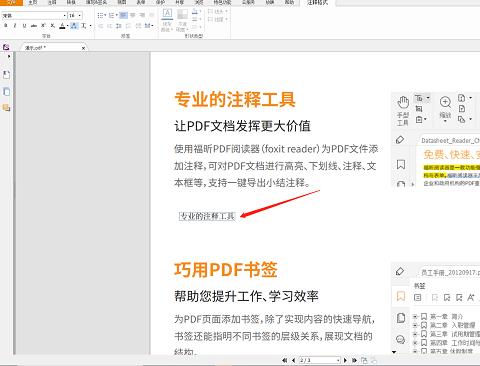Select the 专业的注释工具 text box annotation
The image size is (480, 366).
pos(207,216)
